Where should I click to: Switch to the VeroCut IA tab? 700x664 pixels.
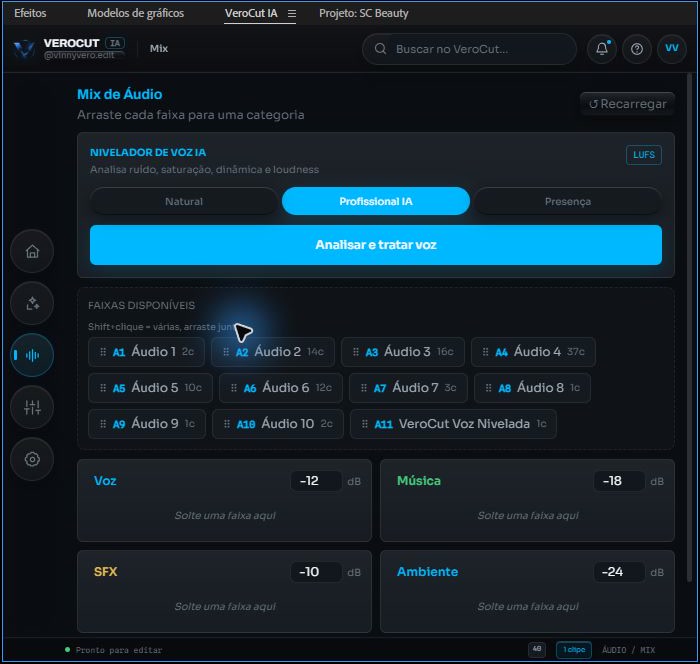pos(251,13)
